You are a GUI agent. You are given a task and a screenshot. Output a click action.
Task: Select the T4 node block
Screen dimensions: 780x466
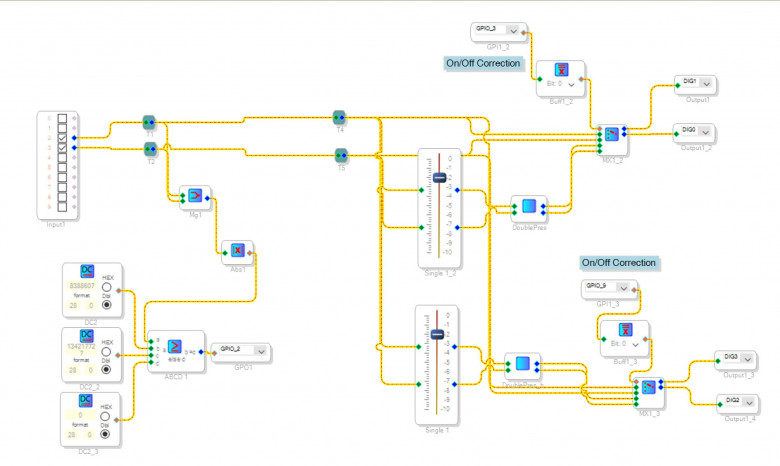click(339, 117)
